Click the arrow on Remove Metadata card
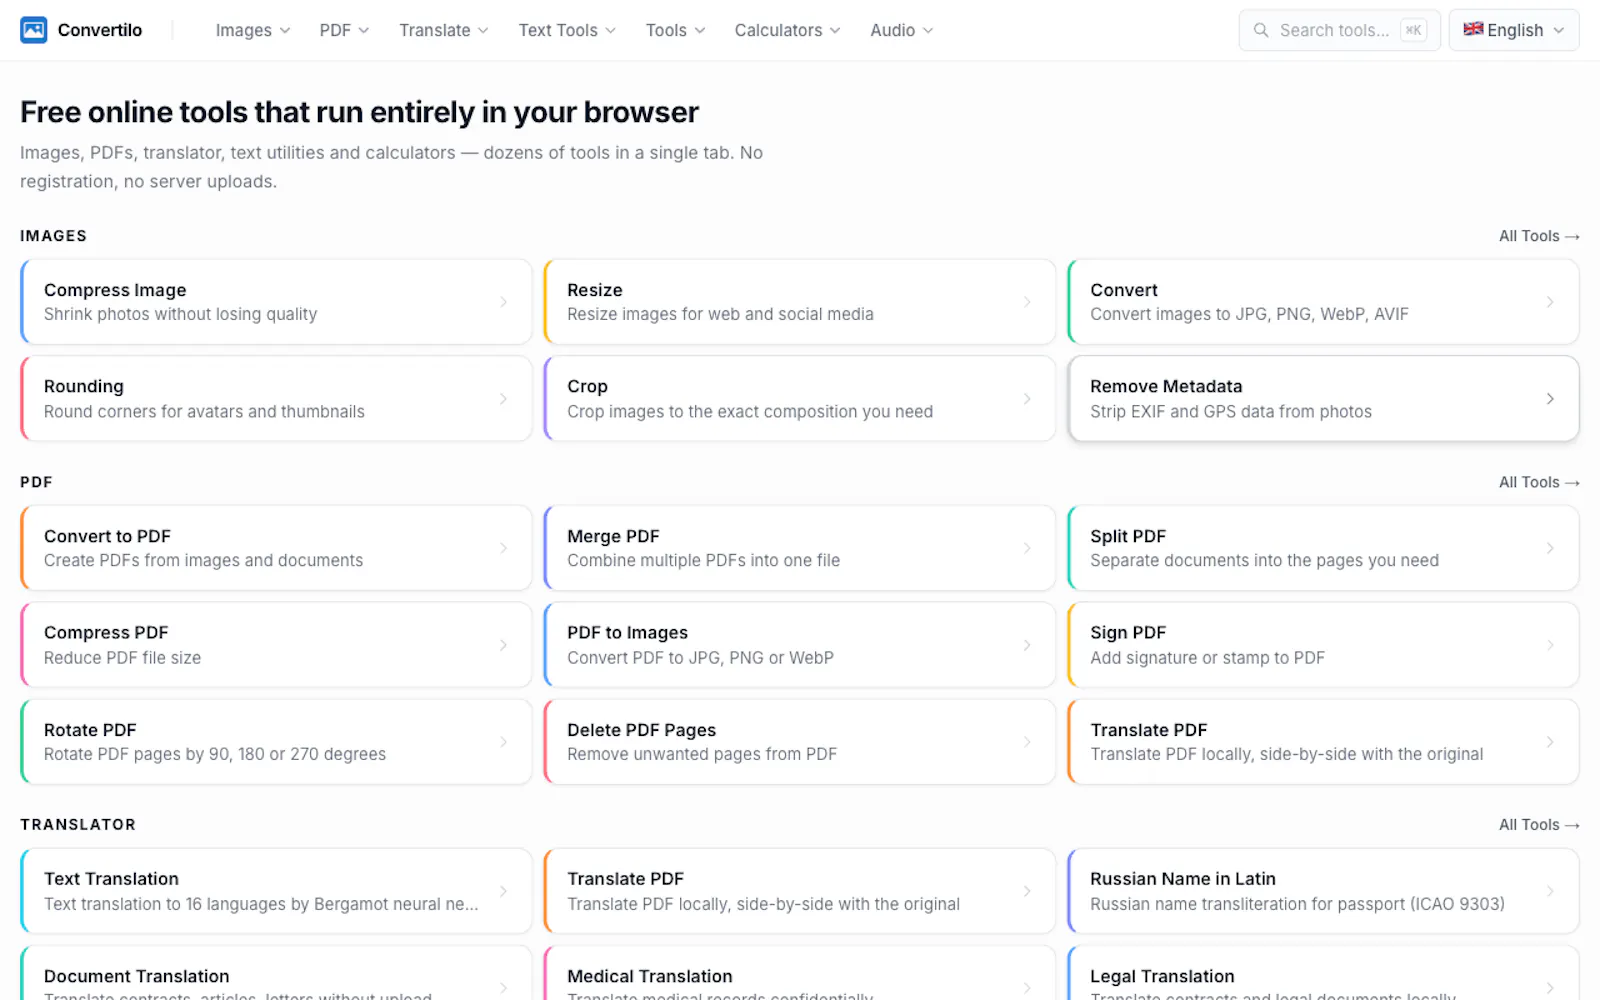 [x=1550, y=399]
